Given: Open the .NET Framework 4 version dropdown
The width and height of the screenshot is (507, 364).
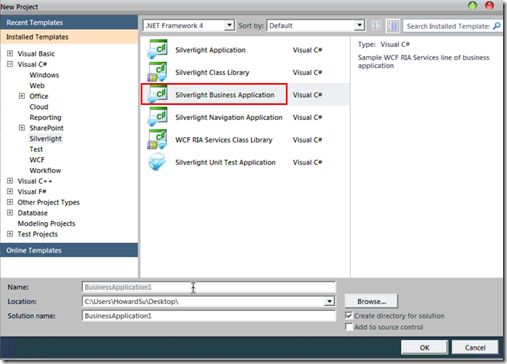Looking at the screenshot, I should tap(229, 25).
